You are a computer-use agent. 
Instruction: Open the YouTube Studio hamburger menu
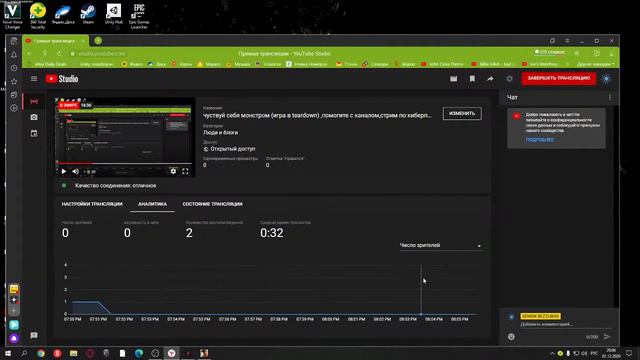pos(34,78)
